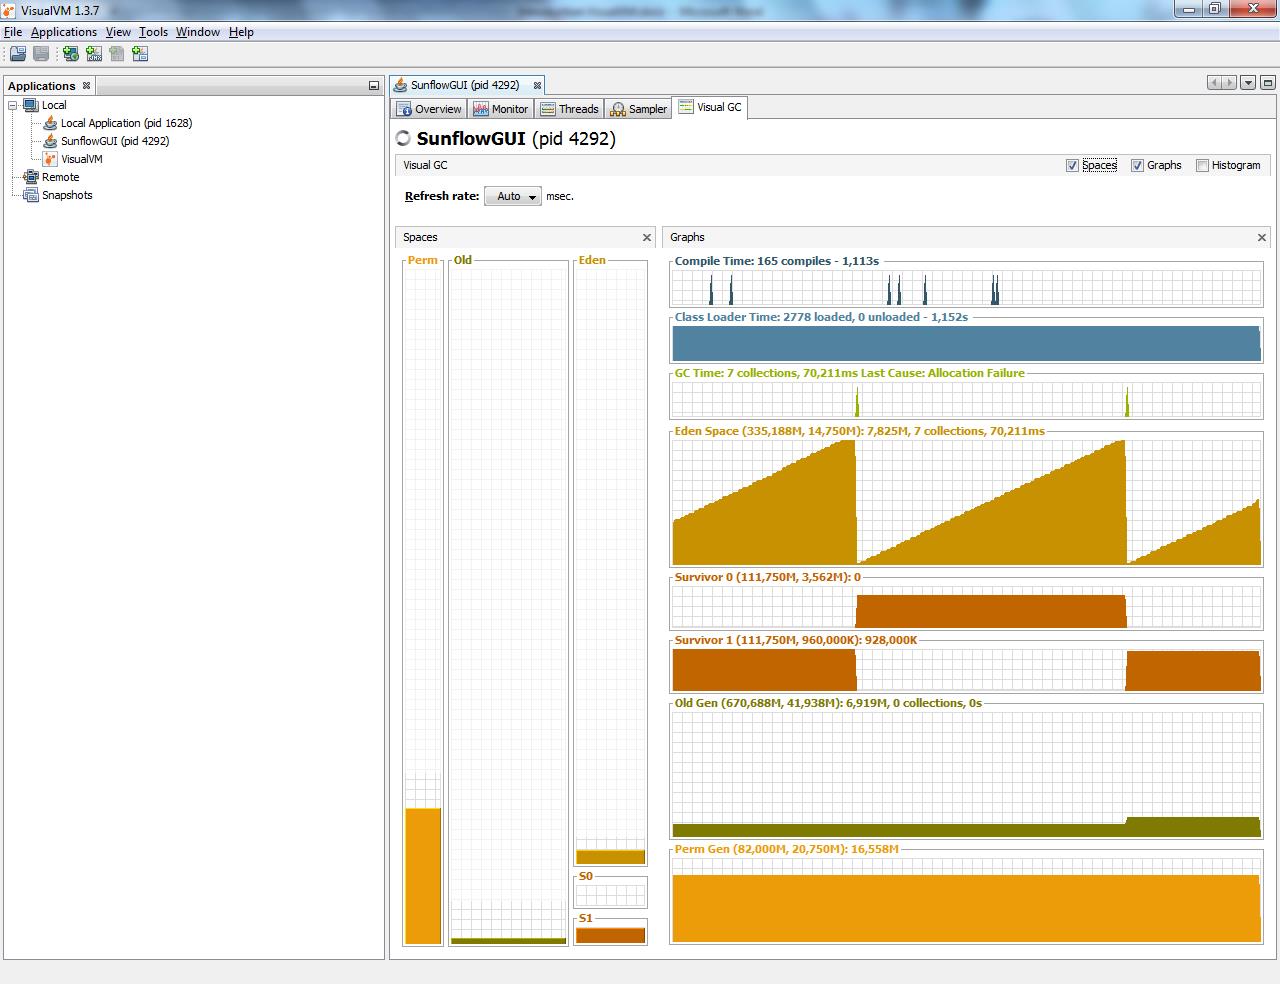Click the last toolbar icon with green plus
This screenshot has height=984, width=1280.
point(140,54)
